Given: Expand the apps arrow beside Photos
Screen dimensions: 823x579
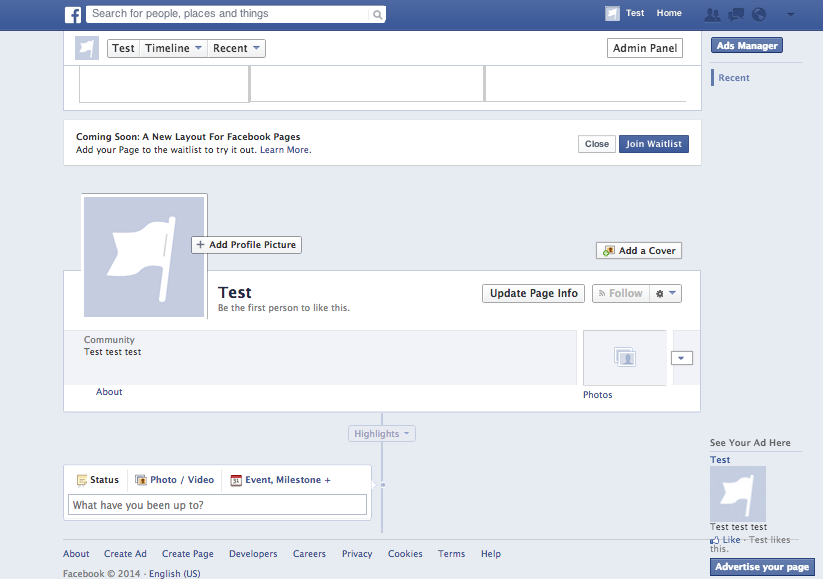Looking at the screenshot, I should click(681, 358).
